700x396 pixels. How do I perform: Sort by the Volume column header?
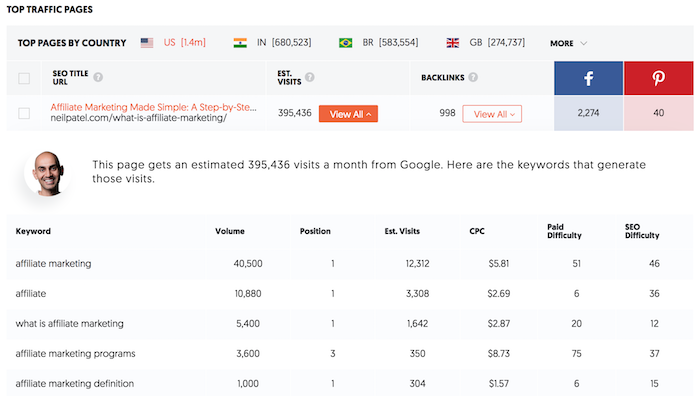coord(230,231)
